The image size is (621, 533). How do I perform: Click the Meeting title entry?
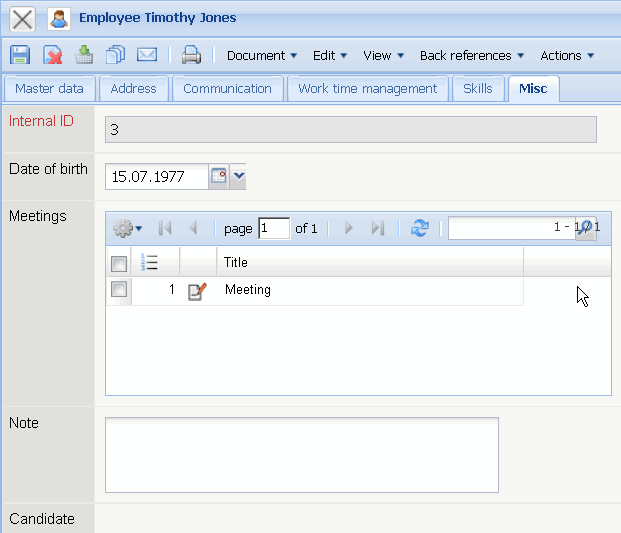click(x=247, y=290)
